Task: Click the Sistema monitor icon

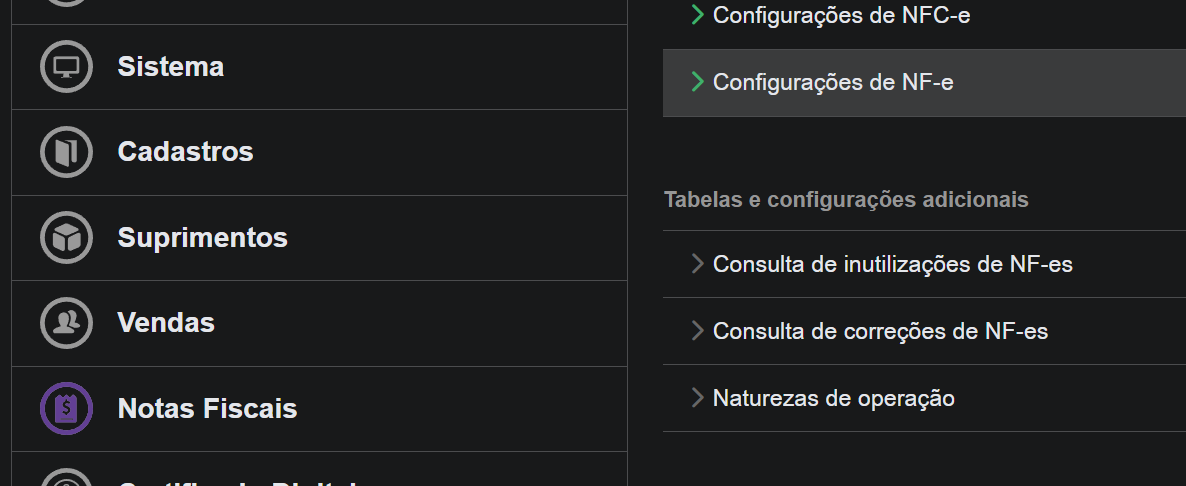Action: tap(67, 67)
